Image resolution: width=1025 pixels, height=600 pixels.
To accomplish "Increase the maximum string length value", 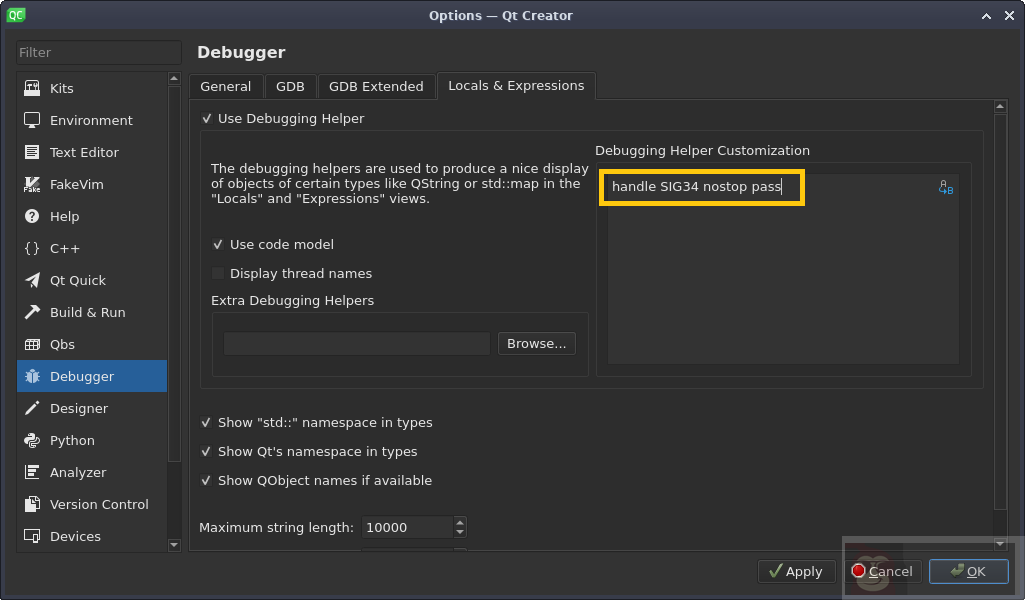I will click(x=460, y=522).
